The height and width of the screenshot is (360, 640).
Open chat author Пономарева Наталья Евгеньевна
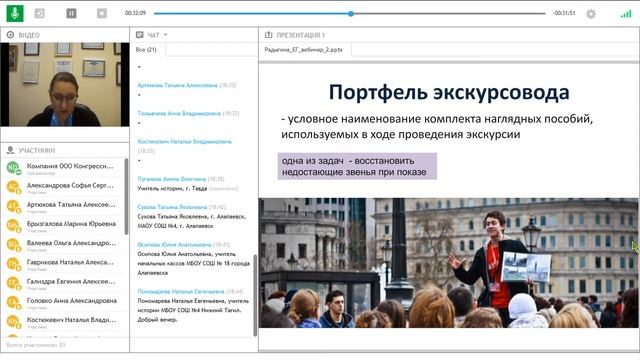[x=181, y=292]
